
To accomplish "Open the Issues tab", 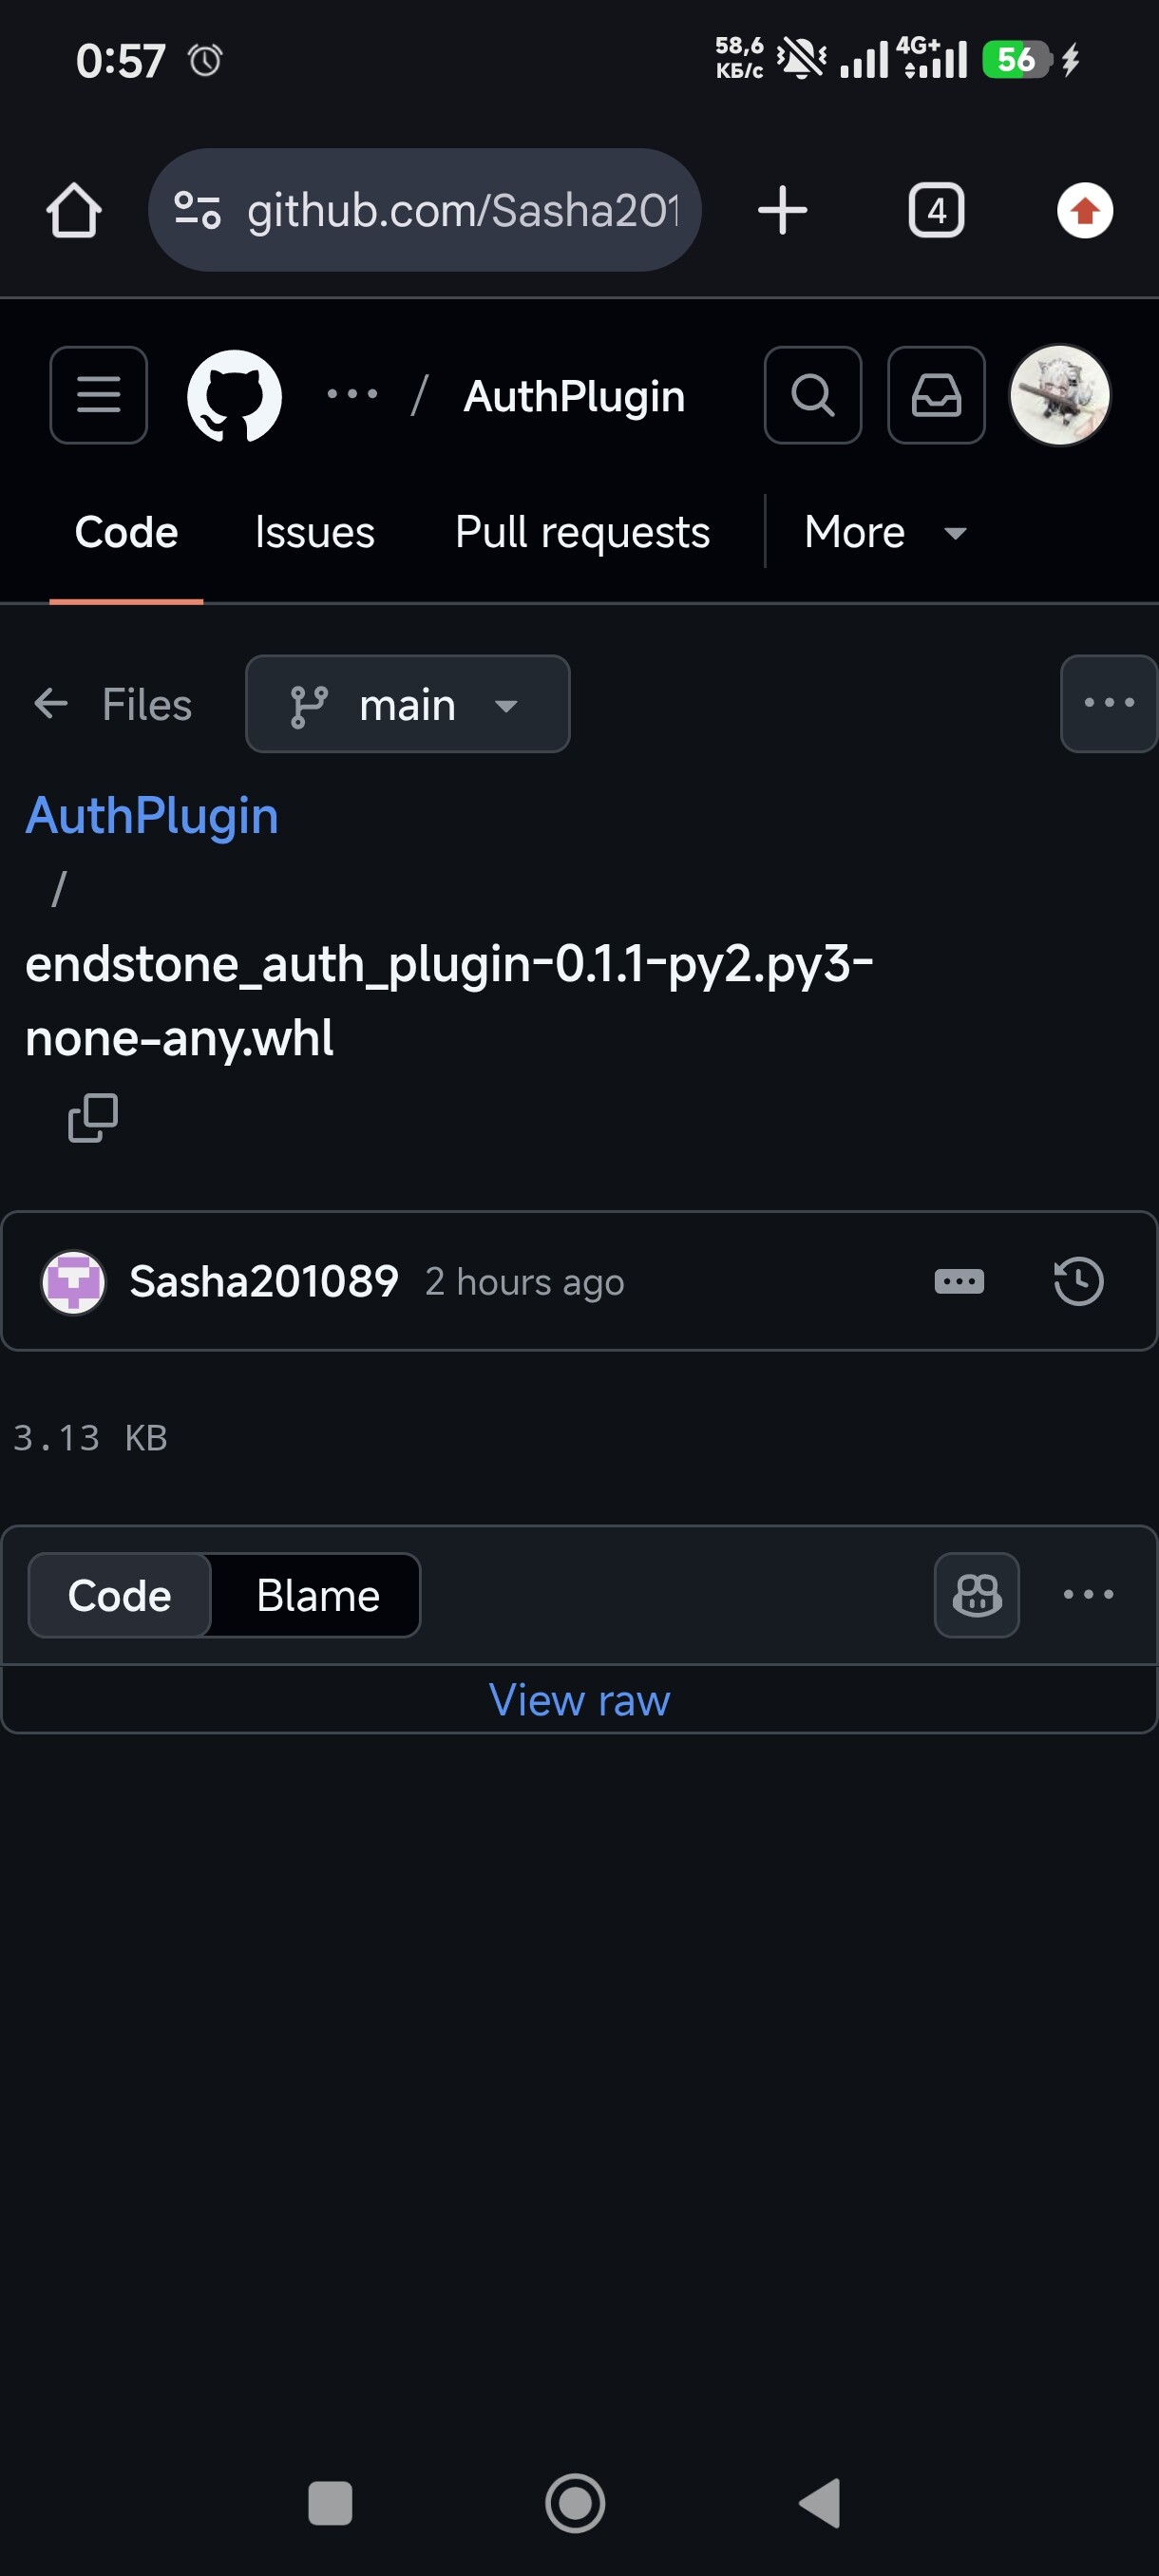I will (314, 532).
